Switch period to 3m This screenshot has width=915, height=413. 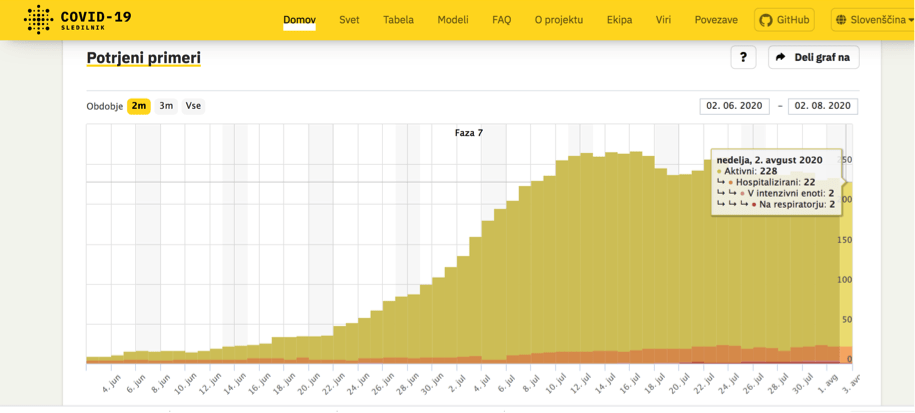point(166,106)
